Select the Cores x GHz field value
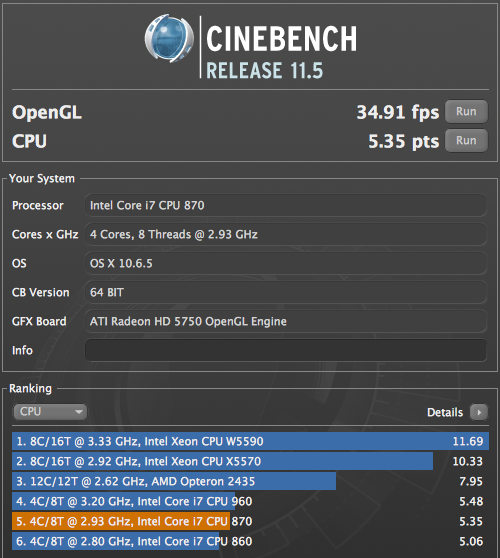 pyautogui.click(x=286, y=234)
